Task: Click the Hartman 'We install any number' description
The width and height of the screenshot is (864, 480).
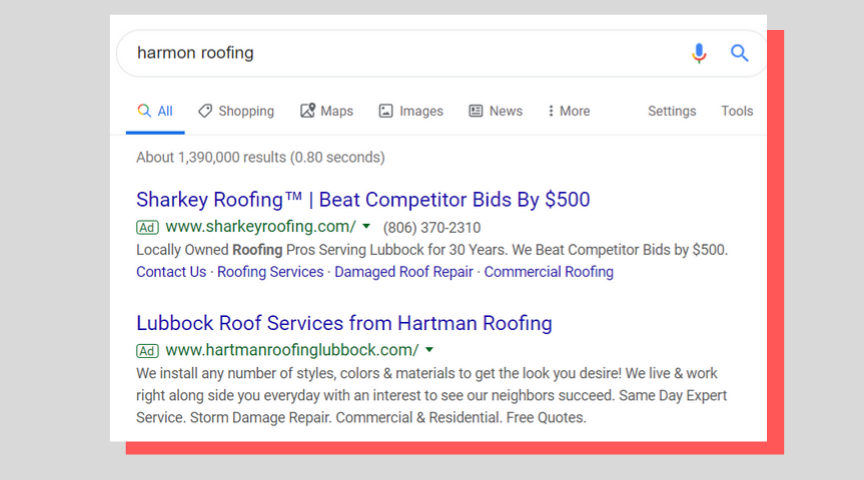Action: coord(432,396)
